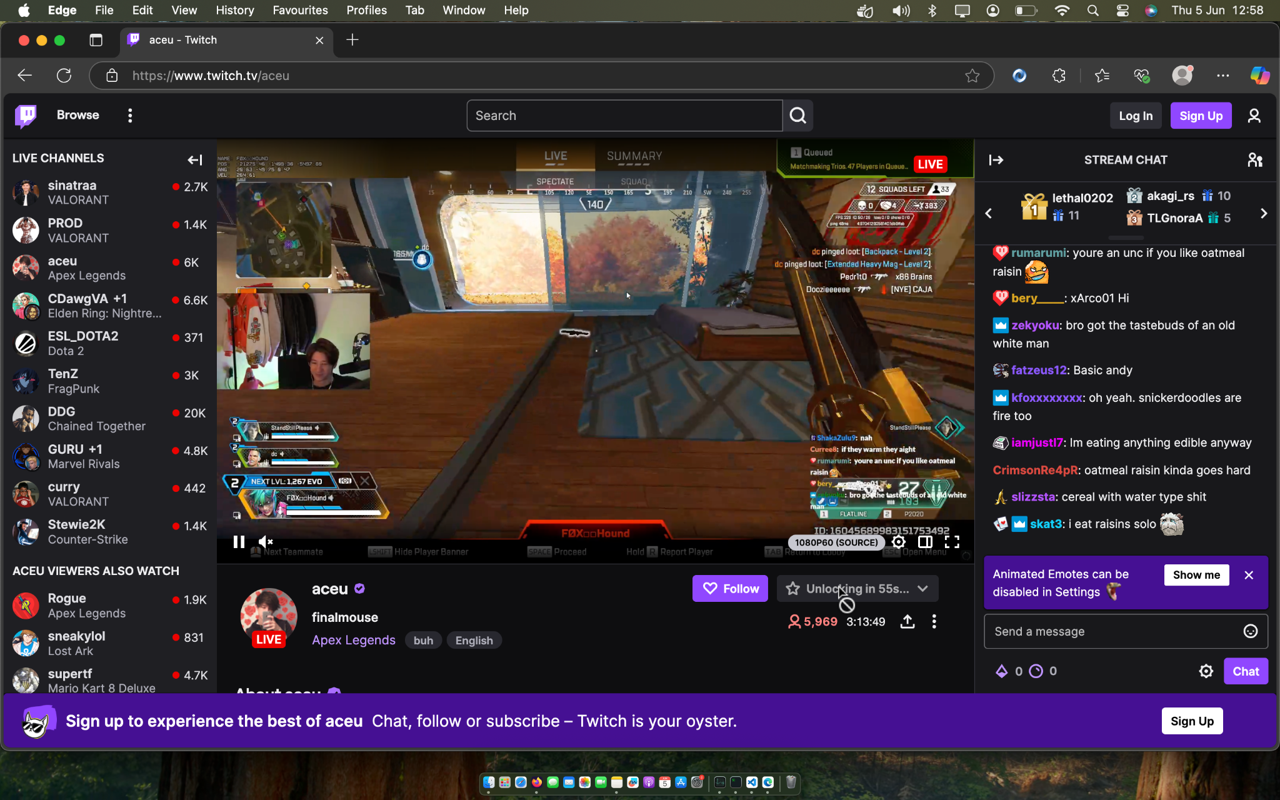
Task: Open the user profile icon menu
Action: pyautogui.click(x=1254, y=116)
